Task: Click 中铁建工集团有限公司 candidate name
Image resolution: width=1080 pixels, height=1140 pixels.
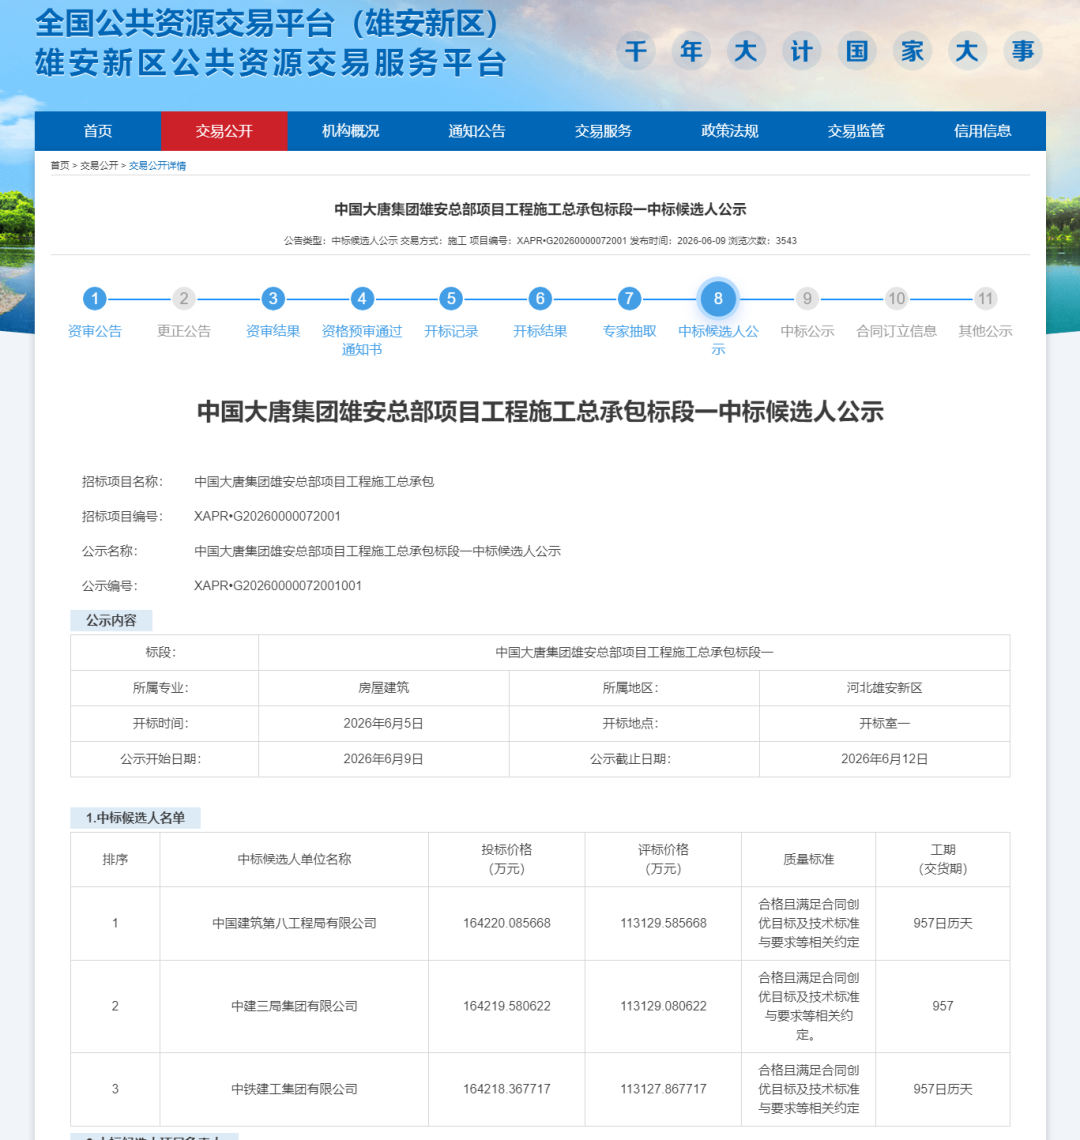Action: click(295, 1089)
